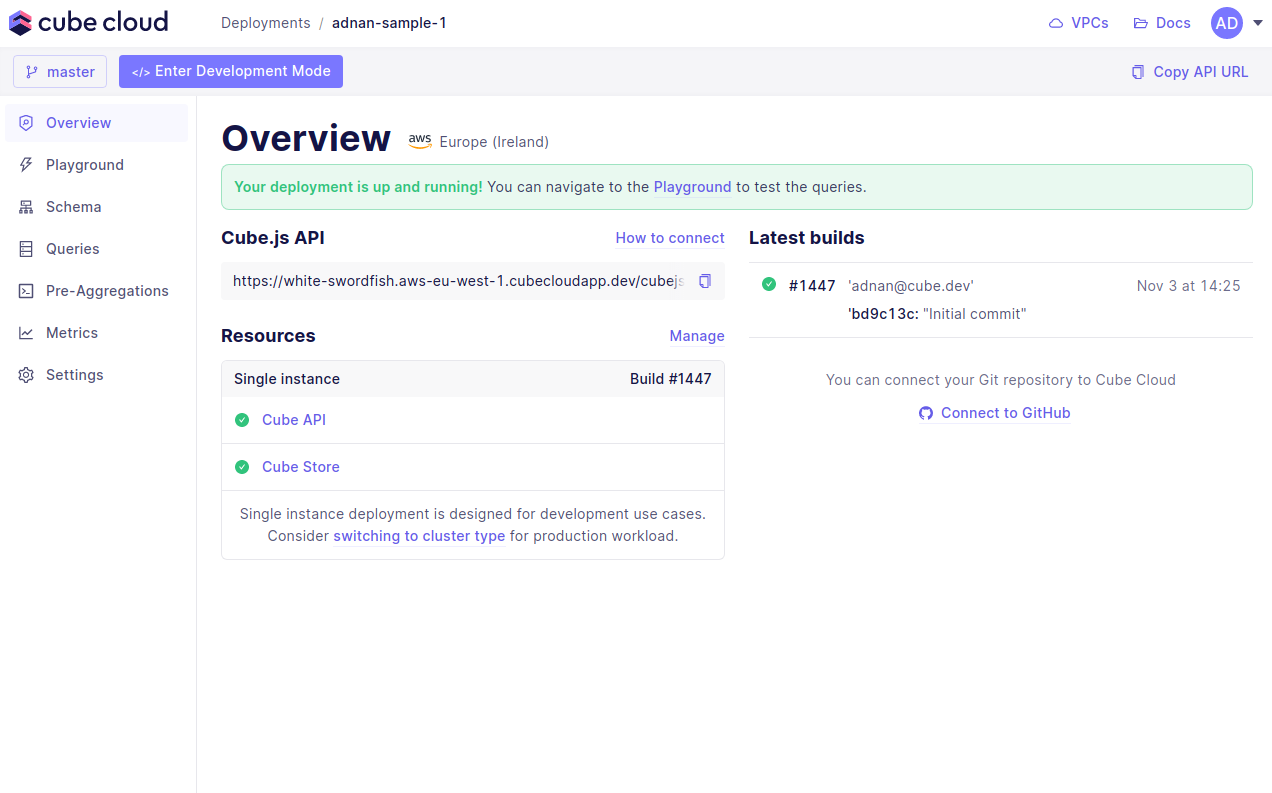This screenshot has width=1272, height=793.
Task: Select the Pre-Aggregations sidebar icon
Action: pyautogui.click(x=24, y=290)
